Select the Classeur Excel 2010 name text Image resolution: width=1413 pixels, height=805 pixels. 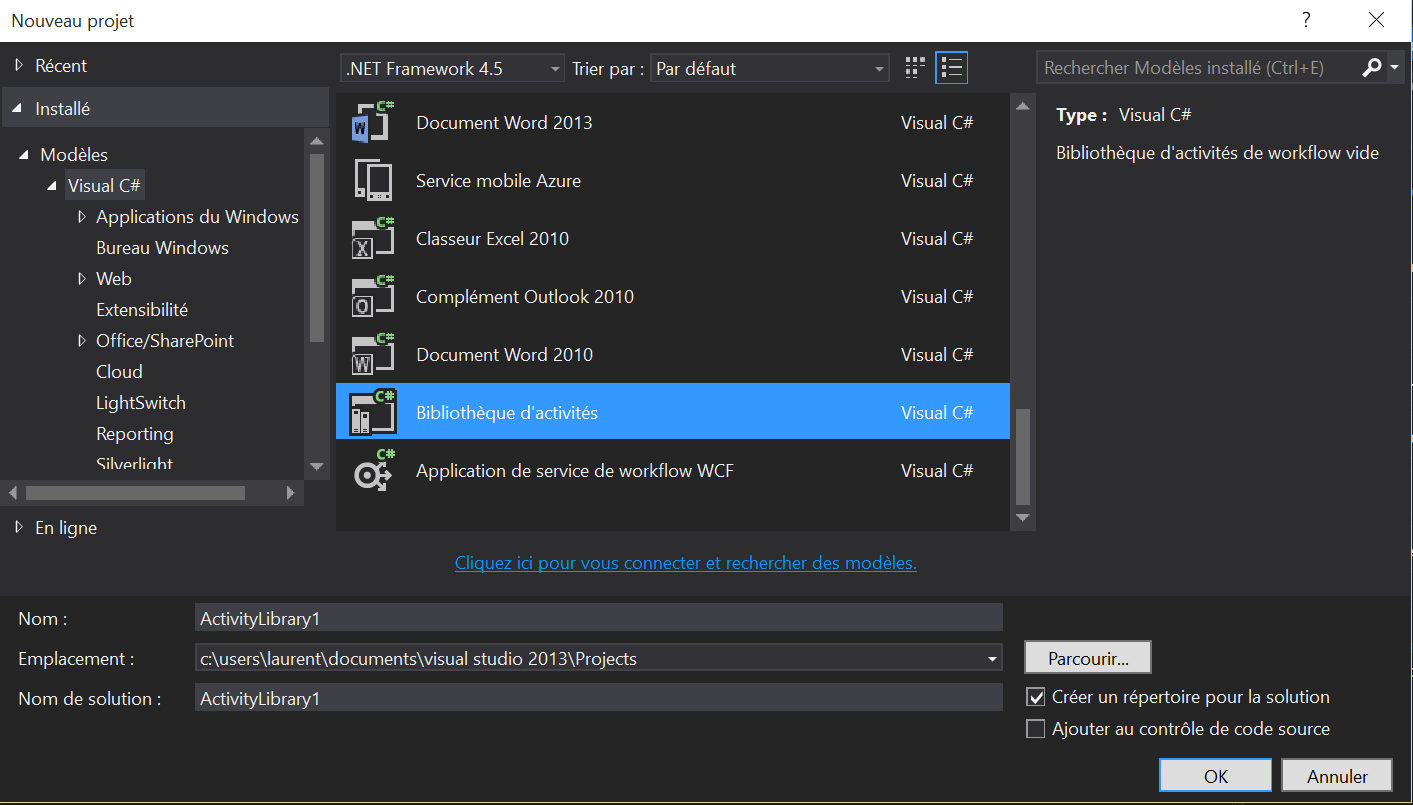(492, 239)
